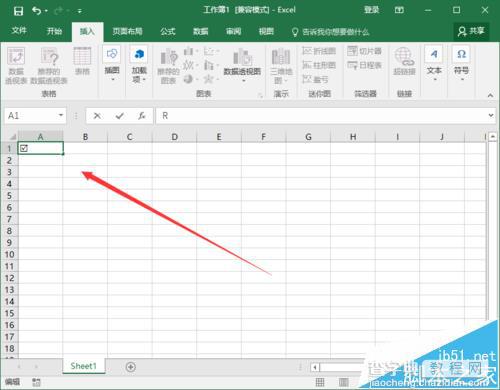Expand the formula bar with its arrow
Viewport: 500px width, 390px height.
coord(491,115)
